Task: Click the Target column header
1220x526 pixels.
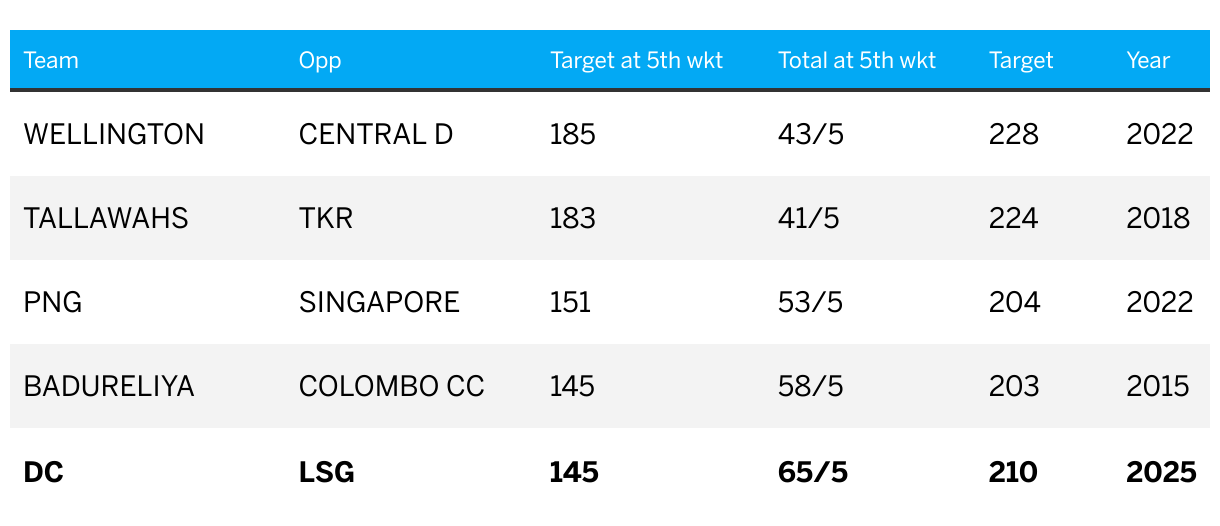Action: (x=1021, y=60)
